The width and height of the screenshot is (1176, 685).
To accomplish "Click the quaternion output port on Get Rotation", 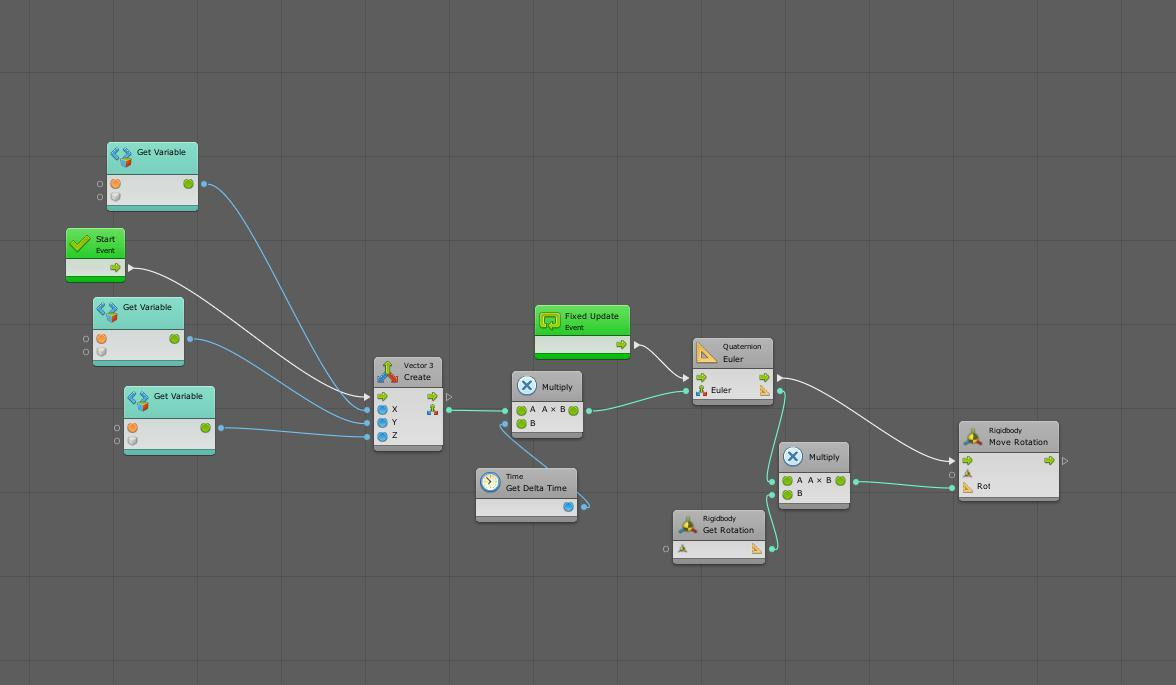I will [x=756, y=549].
